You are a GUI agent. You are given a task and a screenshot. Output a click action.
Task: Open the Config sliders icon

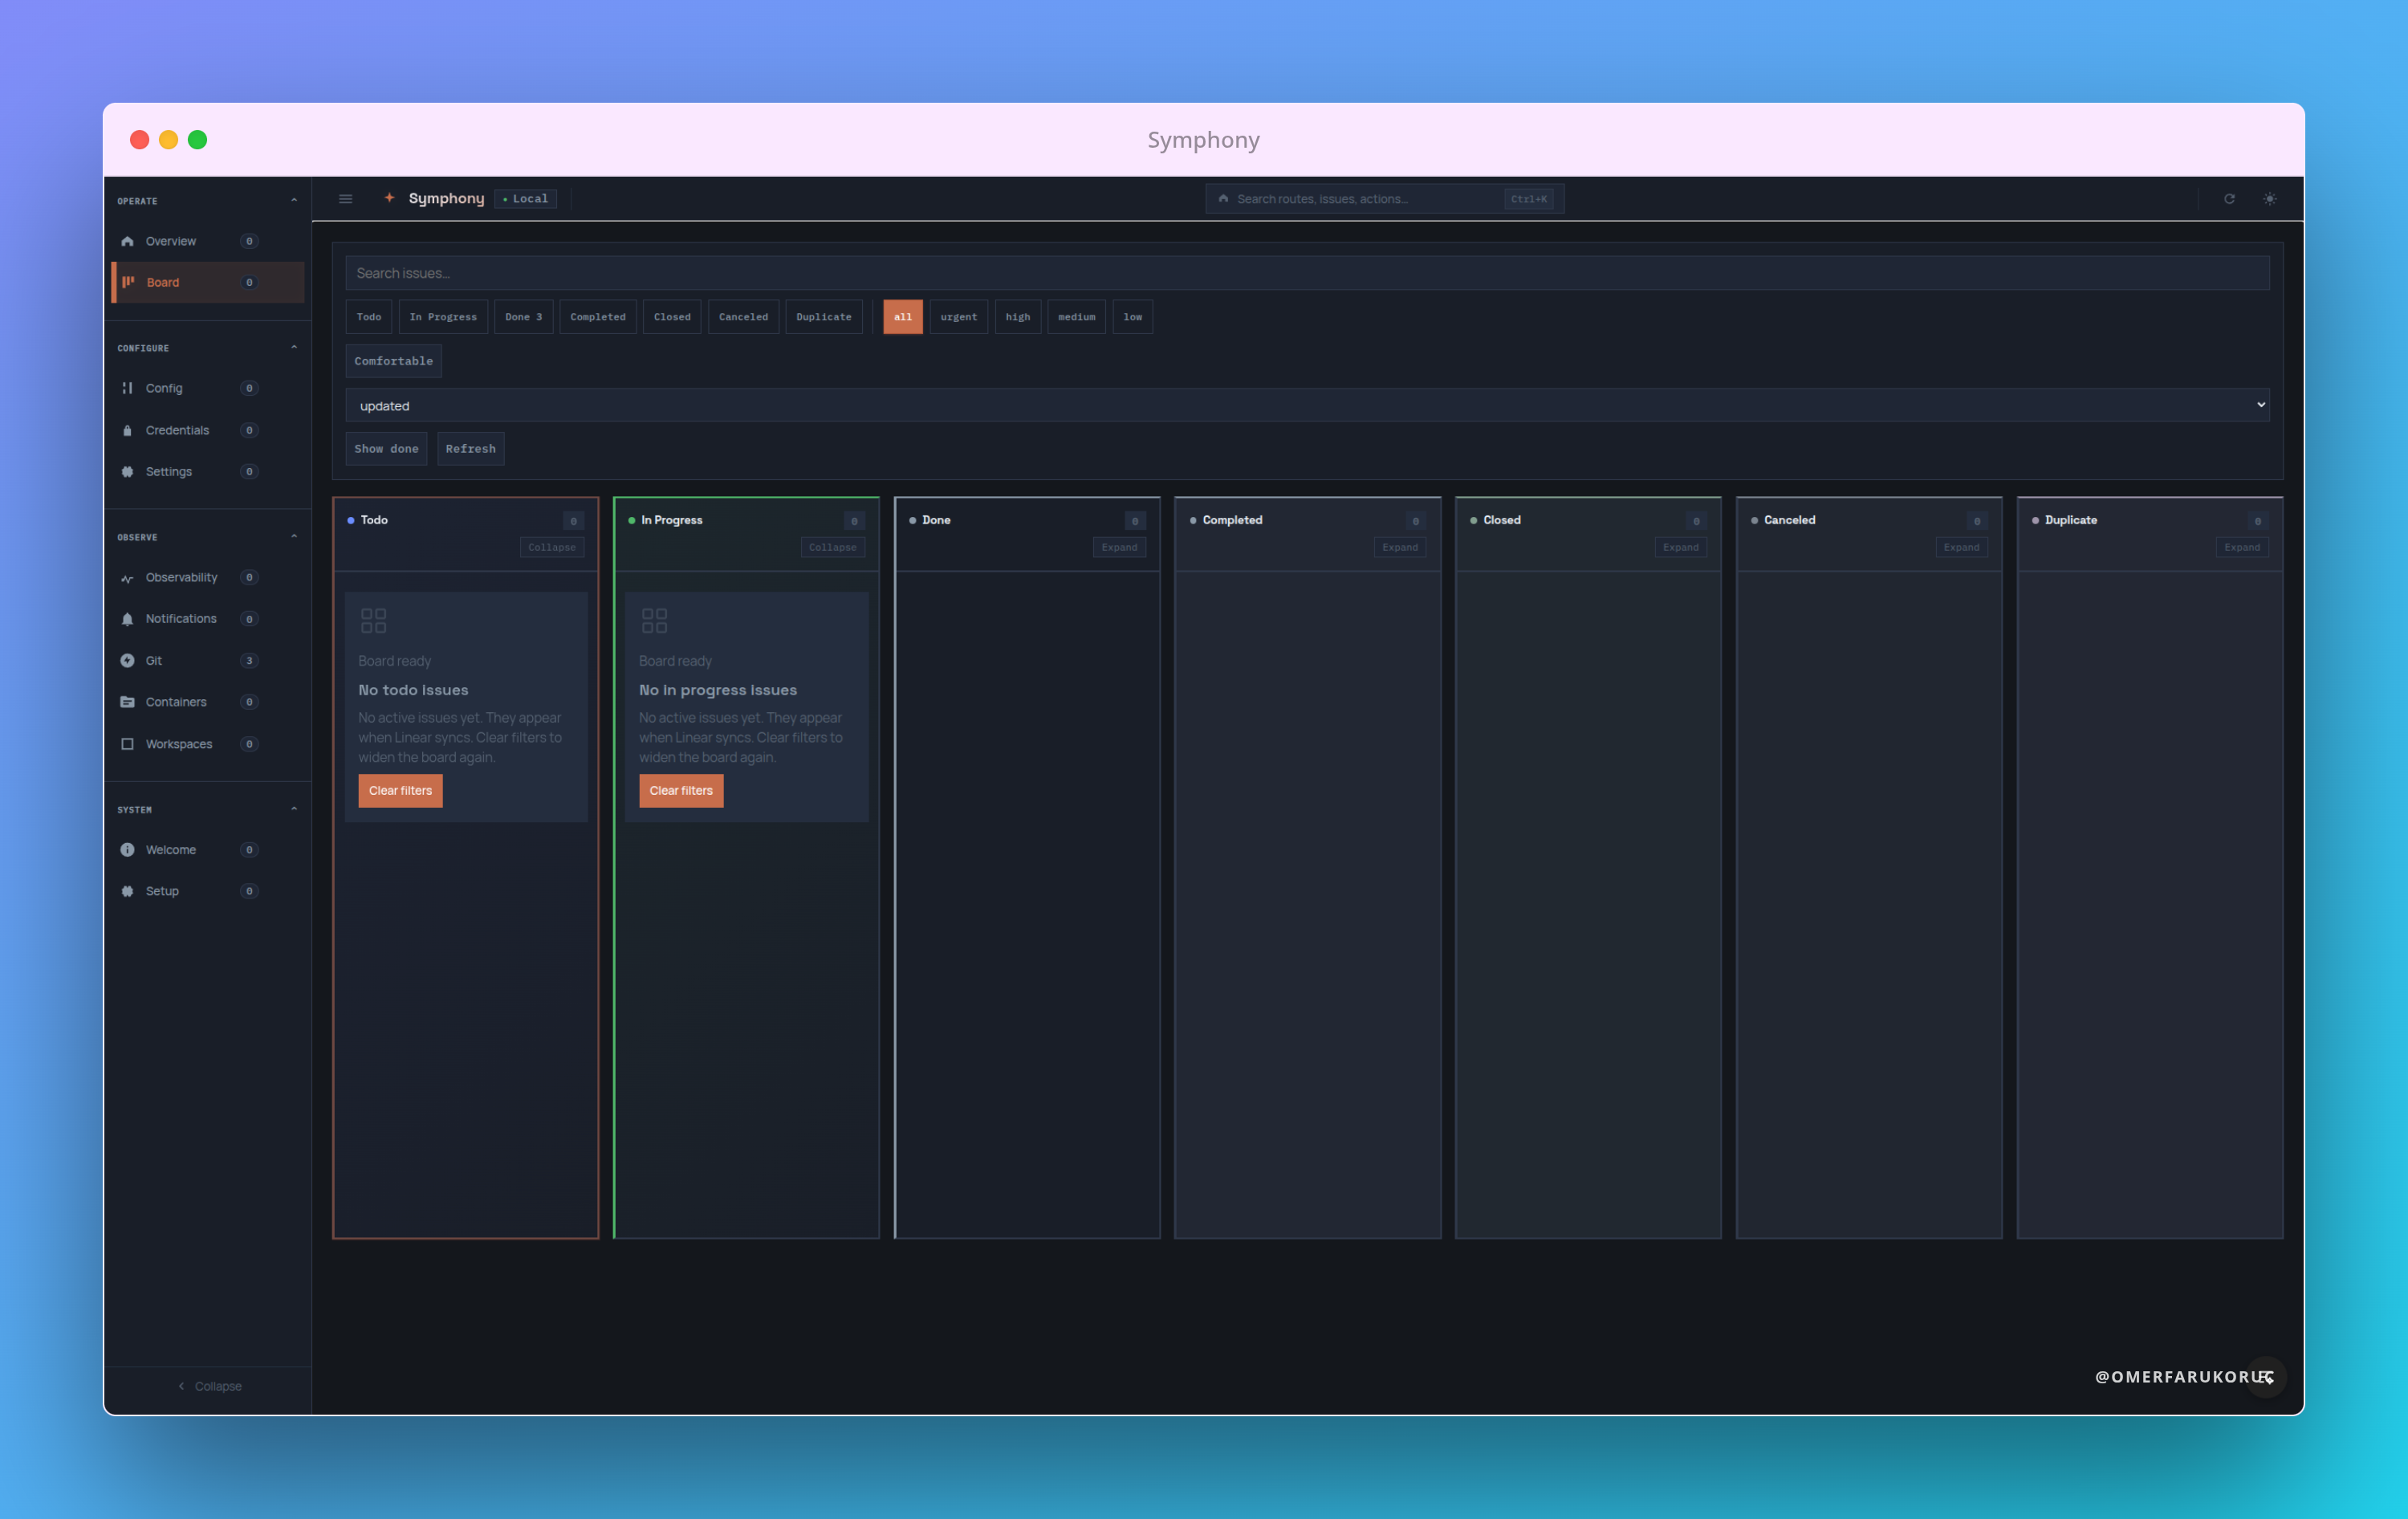127,388
